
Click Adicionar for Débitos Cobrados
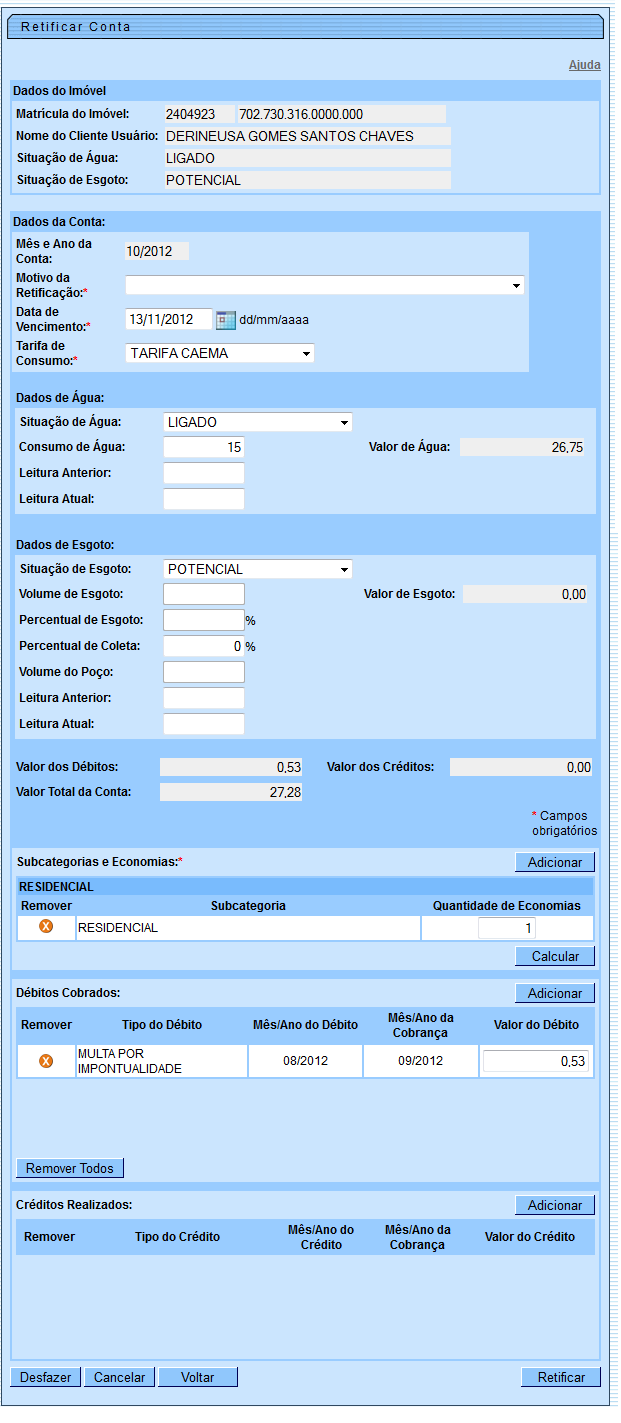click(555, 993)
